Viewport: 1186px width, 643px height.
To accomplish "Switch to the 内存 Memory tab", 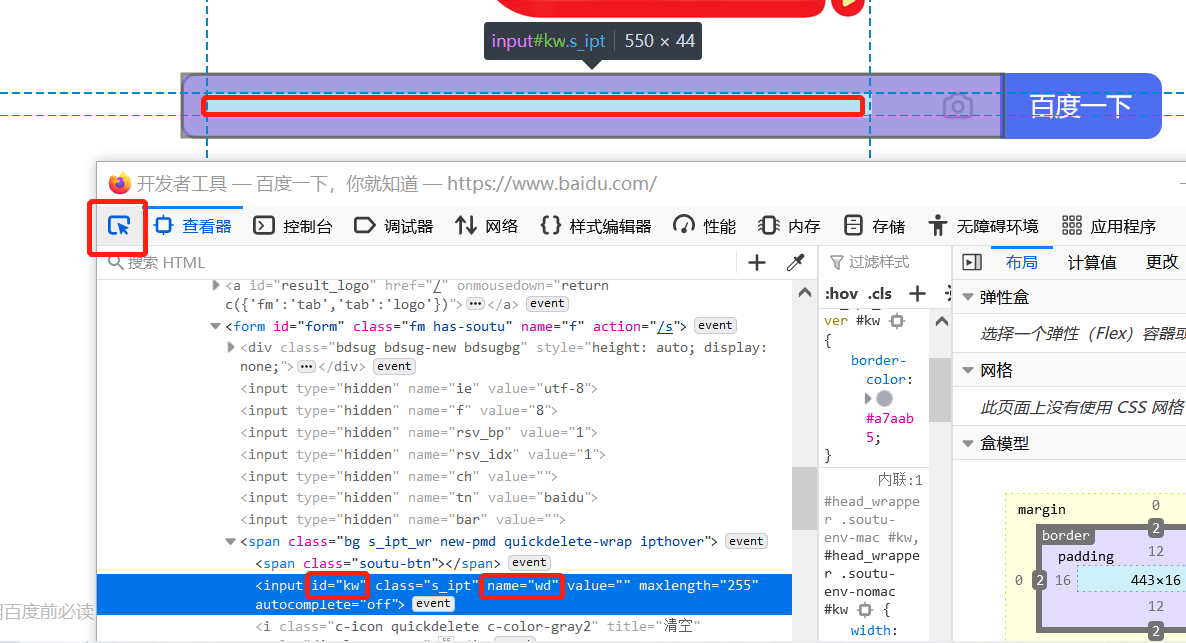I will coord(789,225).
